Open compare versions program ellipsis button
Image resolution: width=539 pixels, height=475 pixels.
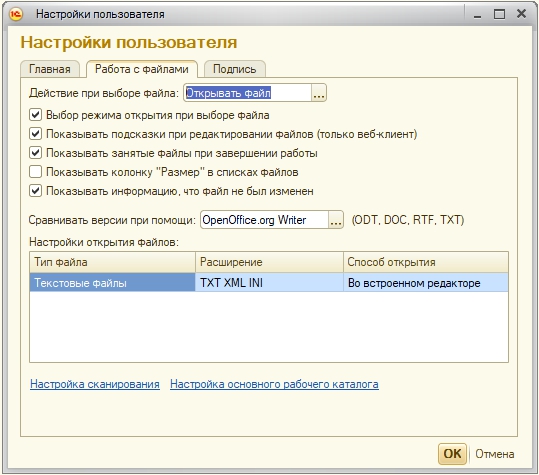tap(336, 220)
